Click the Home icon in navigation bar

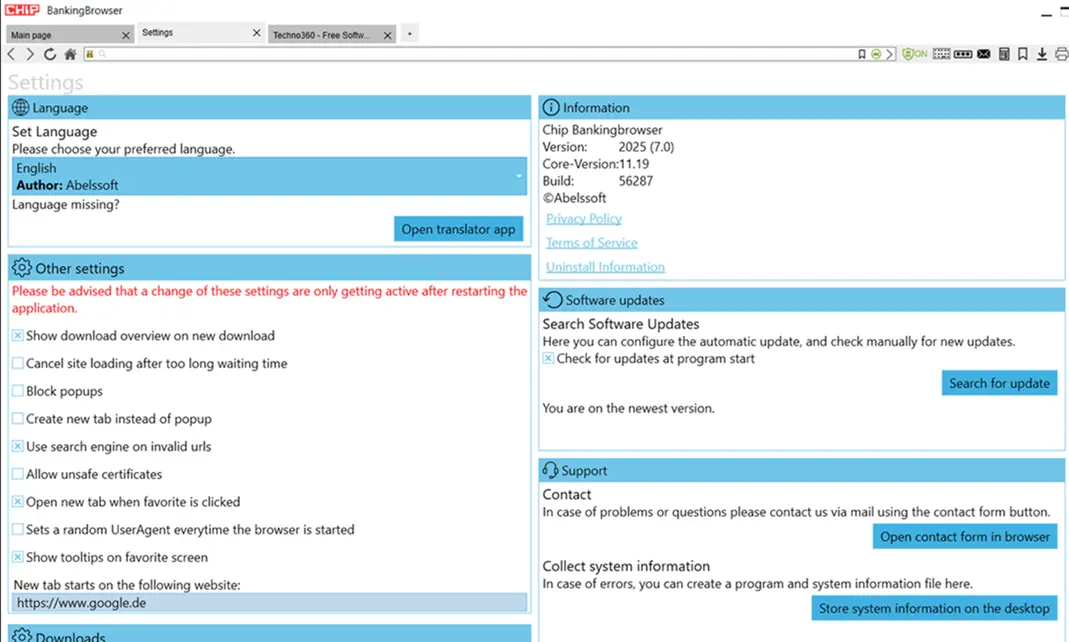click(70, 54)
